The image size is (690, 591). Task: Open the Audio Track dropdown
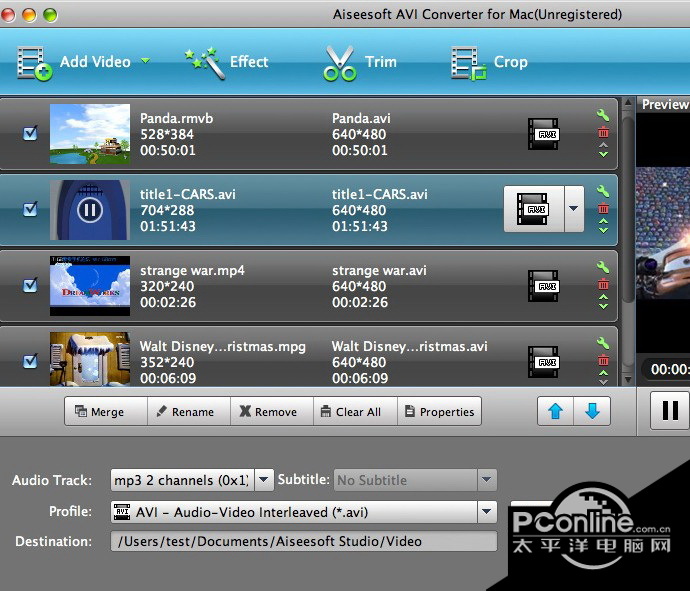pos(264,480)
